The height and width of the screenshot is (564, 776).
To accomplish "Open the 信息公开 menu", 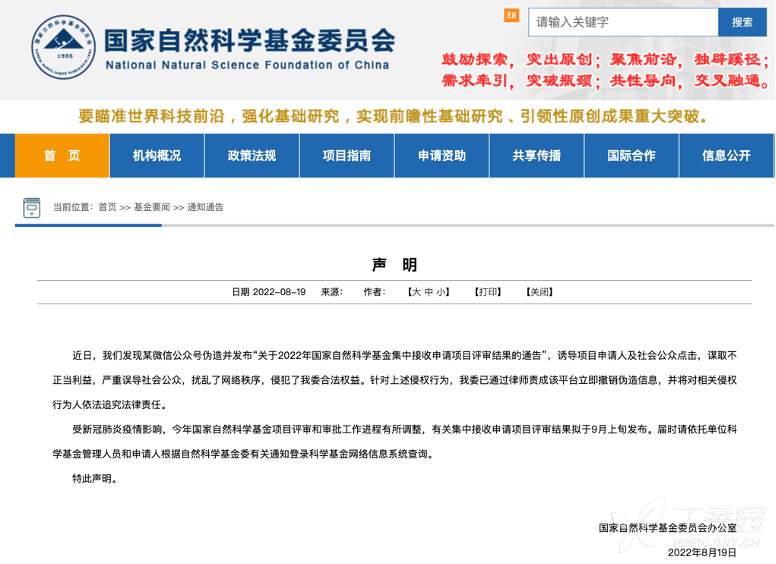I will pos(726,156).
